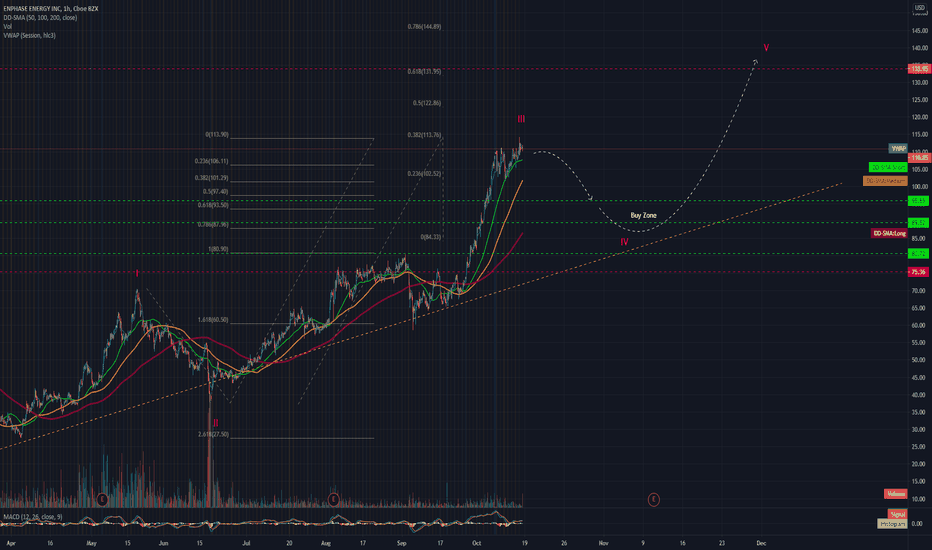Screen dimensions: 932x550
Task: Click the red price tag on top dashed line
Action: (x=919, y=69)
